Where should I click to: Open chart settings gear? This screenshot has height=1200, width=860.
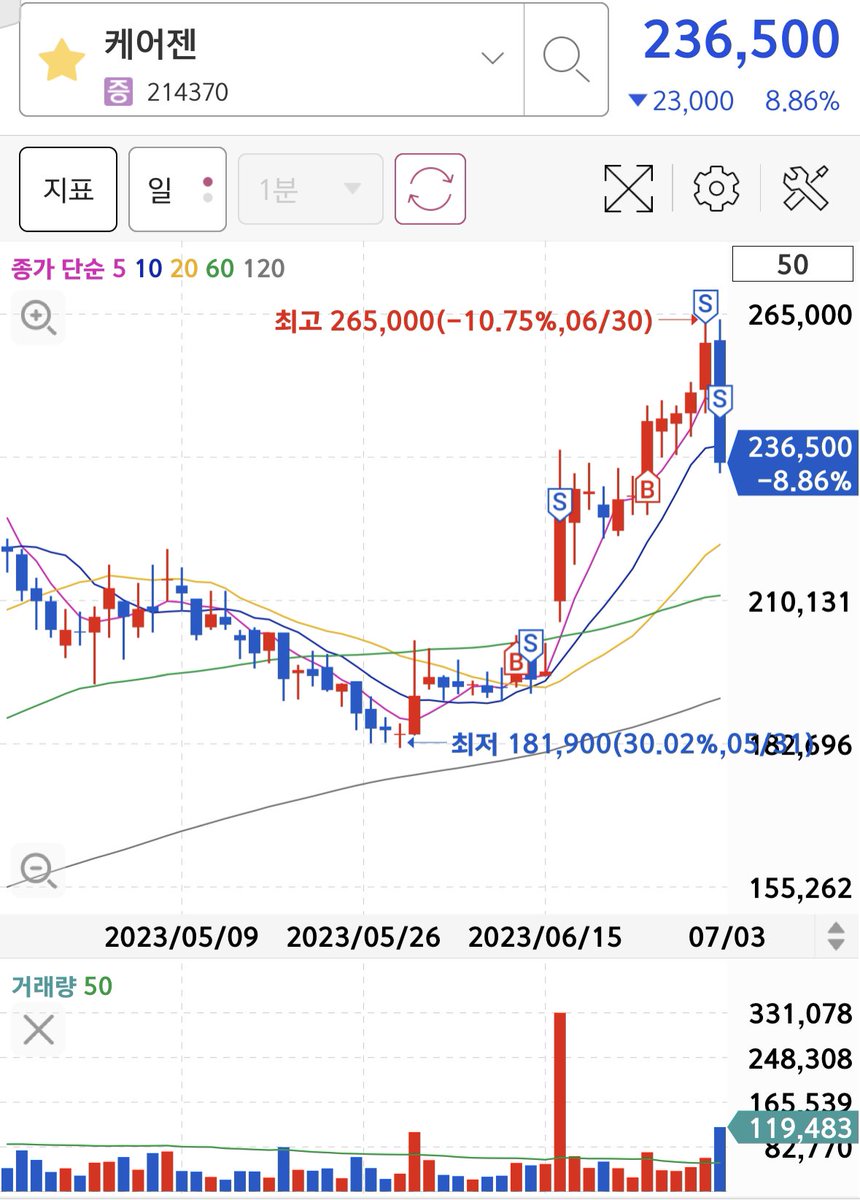pos(716,188)
